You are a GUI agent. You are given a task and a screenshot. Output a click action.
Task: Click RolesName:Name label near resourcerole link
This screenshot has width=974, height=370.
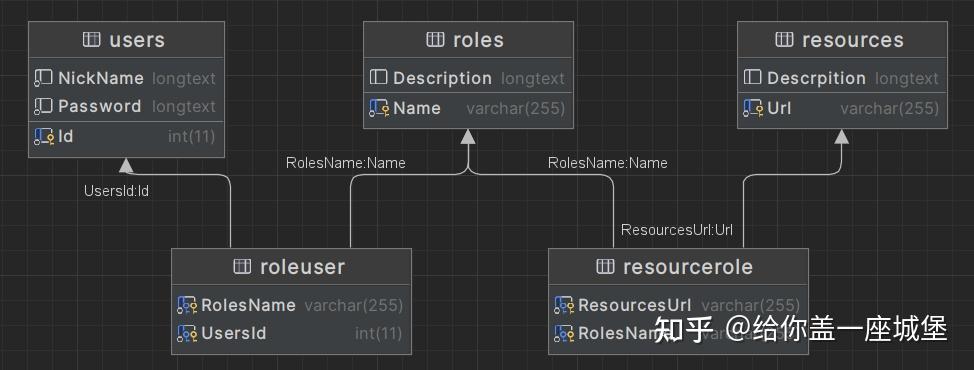[x=608, y=163]
